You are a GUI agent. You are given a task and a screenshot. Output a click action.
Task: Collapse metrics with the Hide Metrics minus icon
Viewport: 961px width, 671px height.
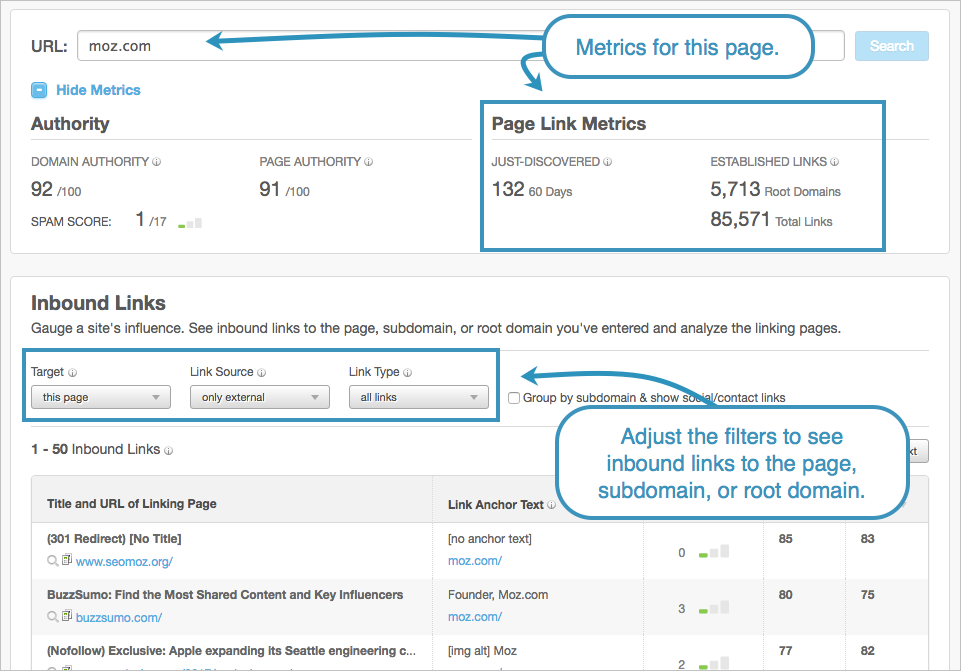[39, 90]
